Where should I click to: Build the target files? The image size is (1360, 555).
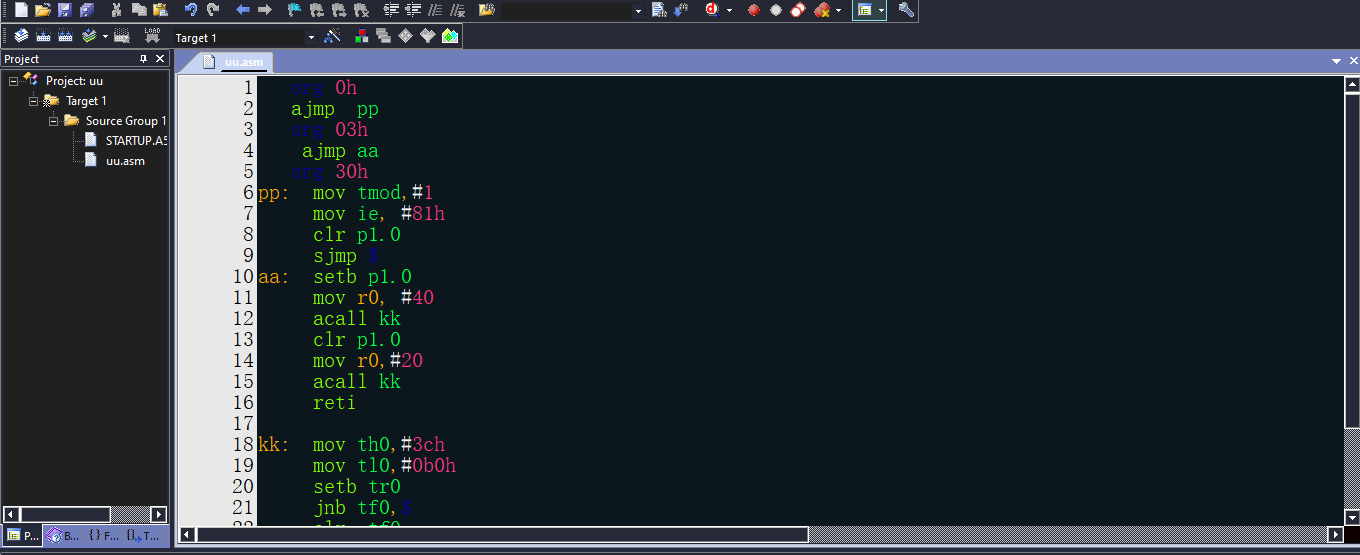click(43, 36)
